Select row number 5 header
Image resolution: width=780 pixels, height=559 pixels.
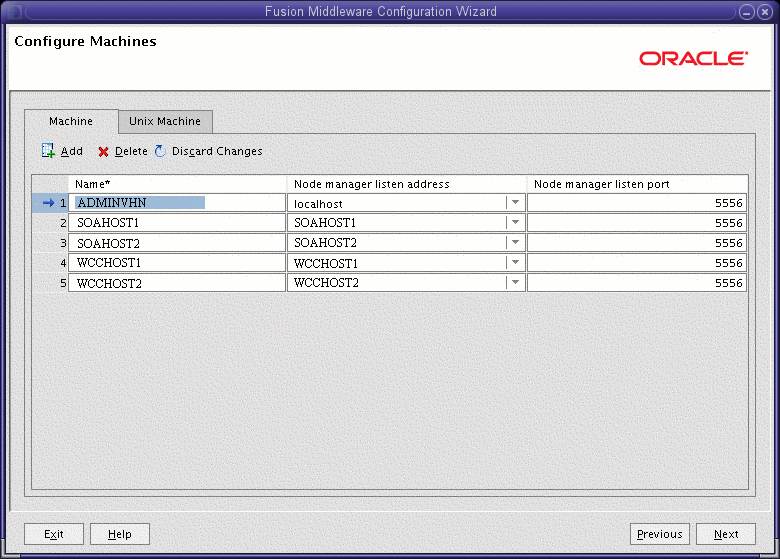coord(50,282)
